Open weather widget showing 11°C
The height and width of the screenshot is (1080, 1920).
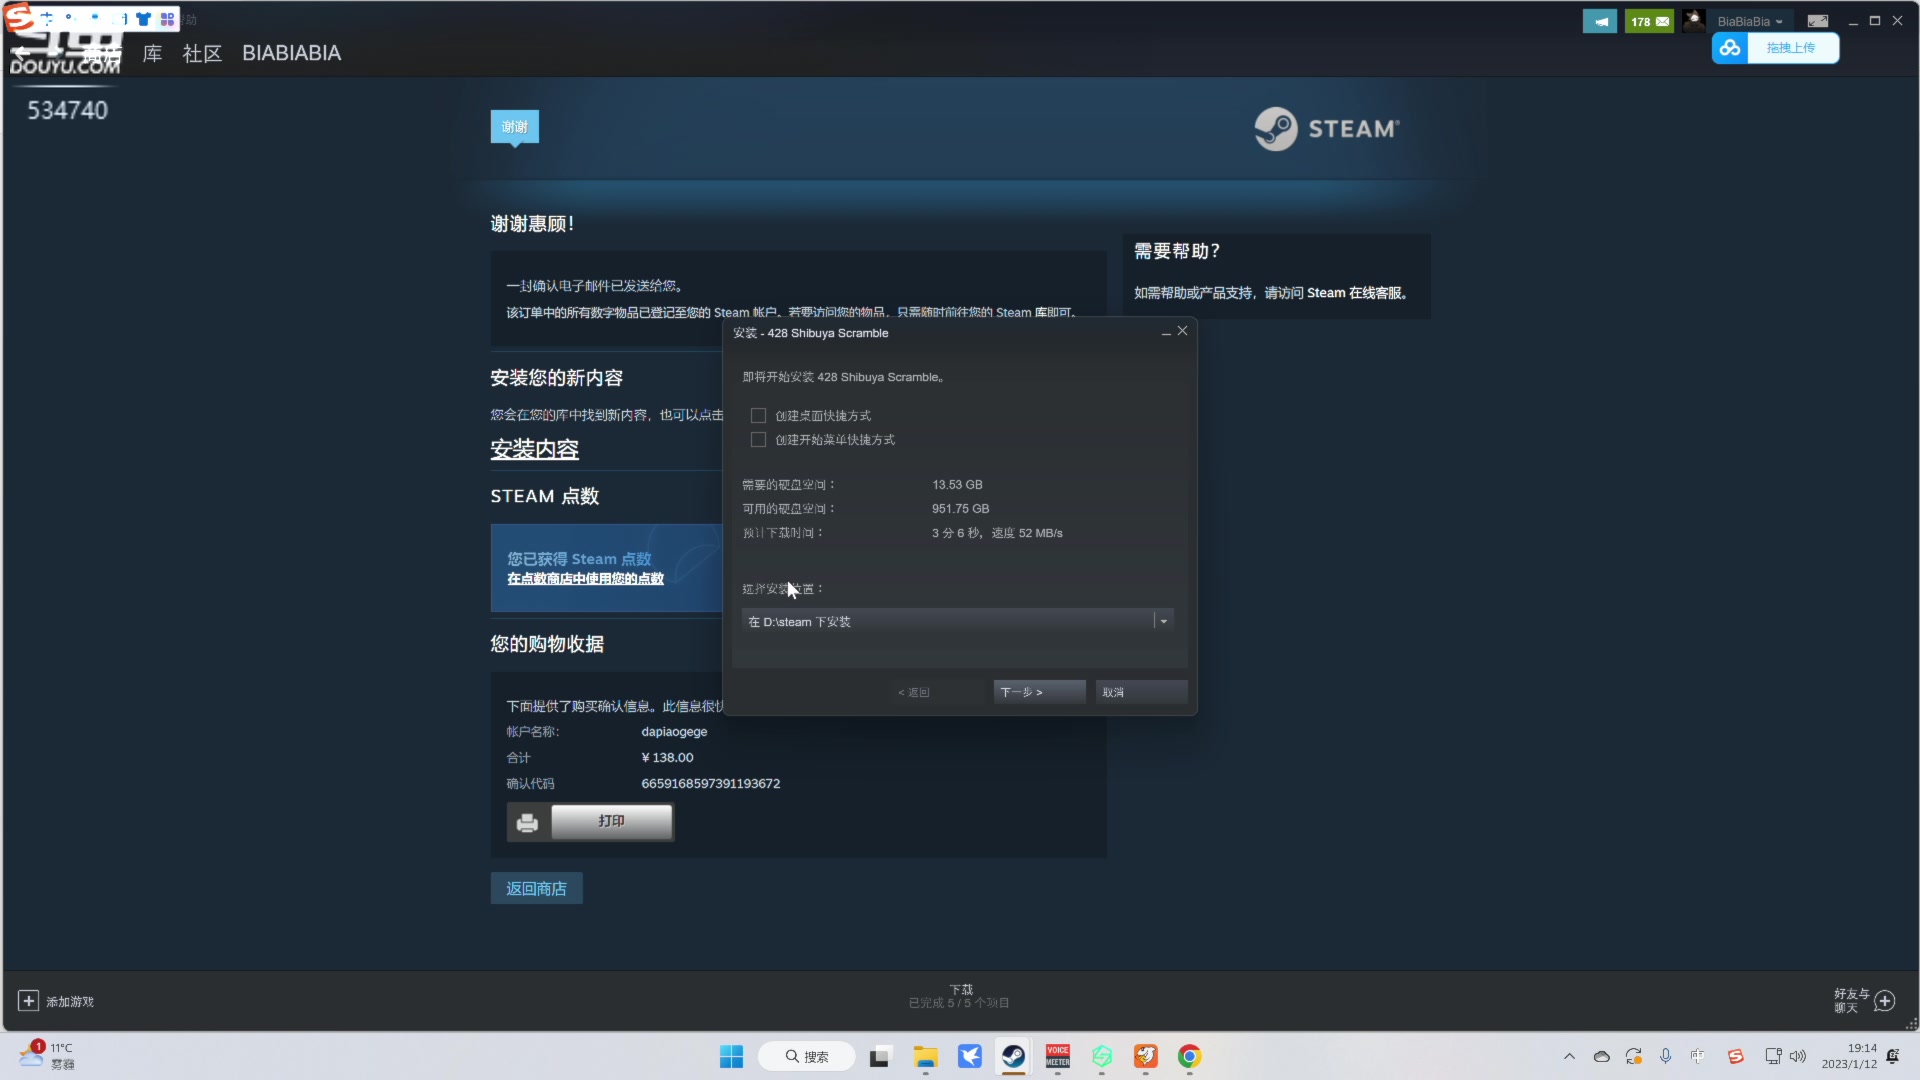(x=47, y=1056)
